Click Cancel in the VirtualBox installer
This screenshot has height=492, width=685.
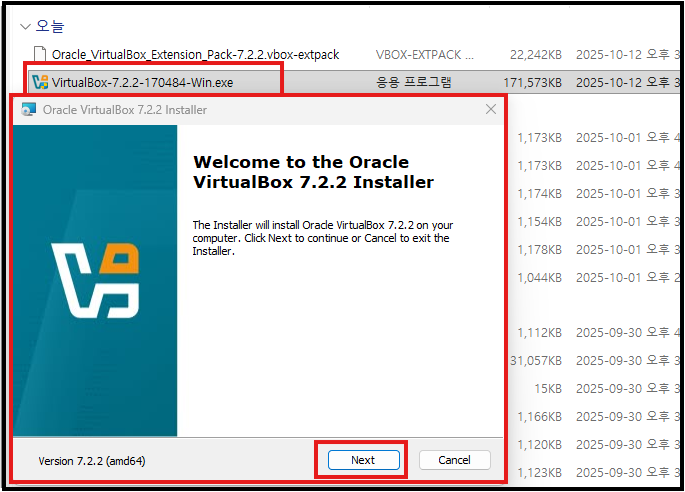(x=454, y=460)
